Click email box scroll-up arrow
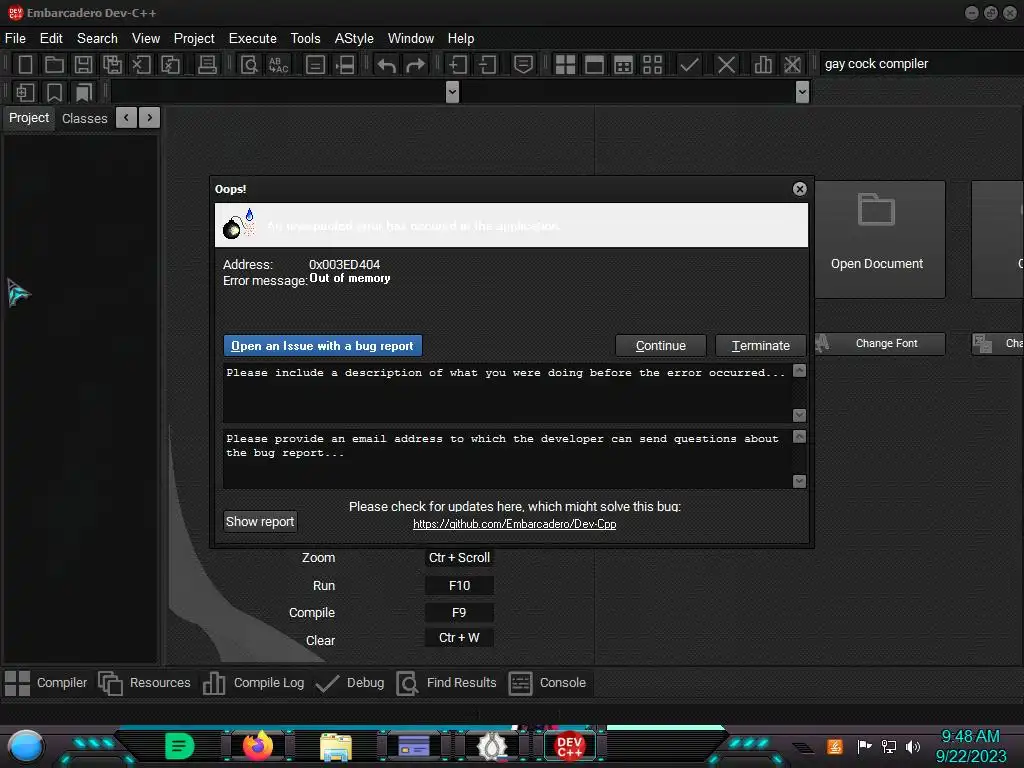This screenshot has height=768, width=1024. coord(799,437)
